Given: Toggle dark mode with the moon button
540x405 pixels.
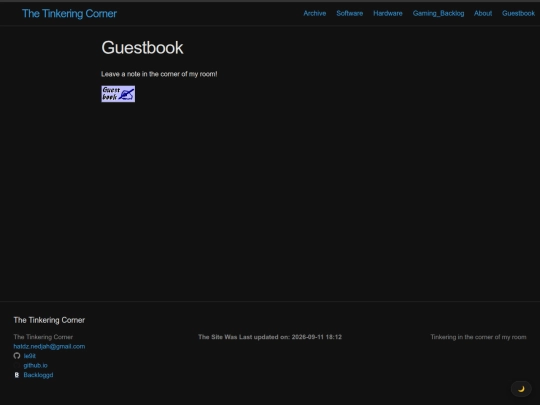Looking at the screenshot, I should (x=521, y=389).
